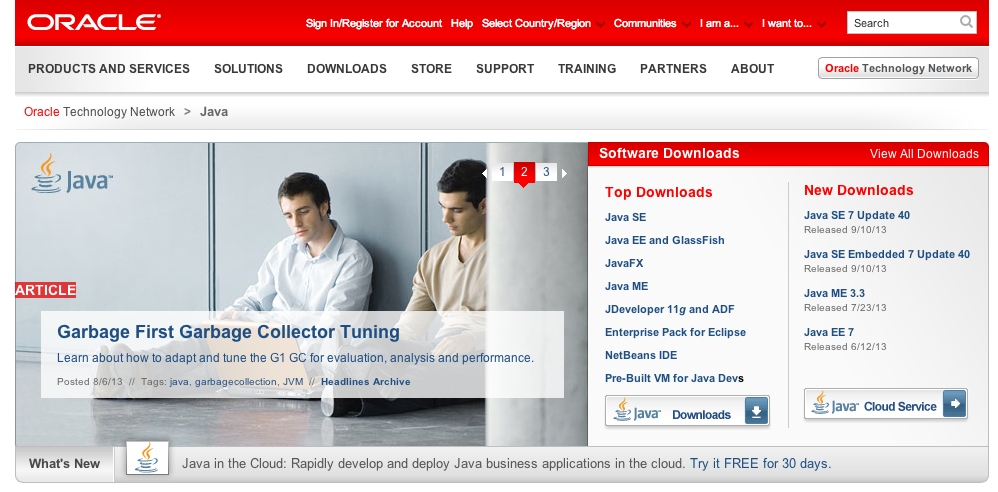Image resolution: width=998 pixels, height=492 pixels.
Task: Open Pre-Built VM for Java Devs
Action: tap(675, 378)
